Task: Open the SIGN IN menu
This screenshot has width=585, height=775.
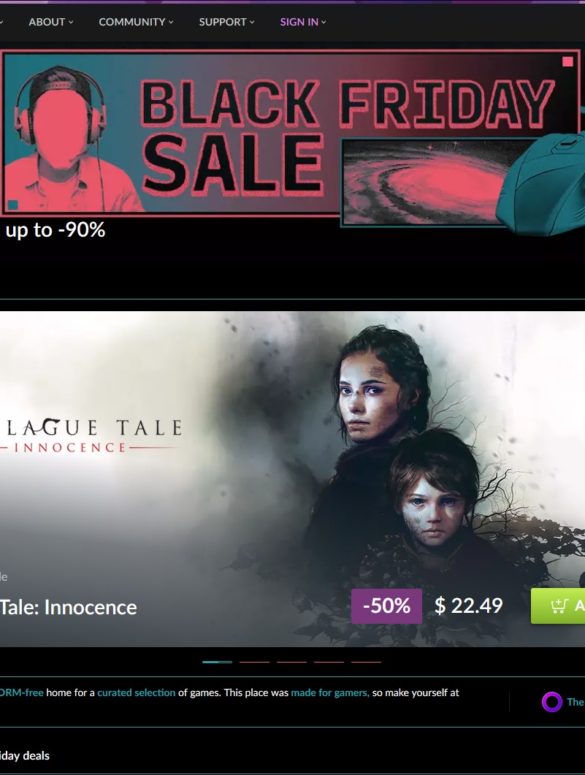Action: (303, 22)
